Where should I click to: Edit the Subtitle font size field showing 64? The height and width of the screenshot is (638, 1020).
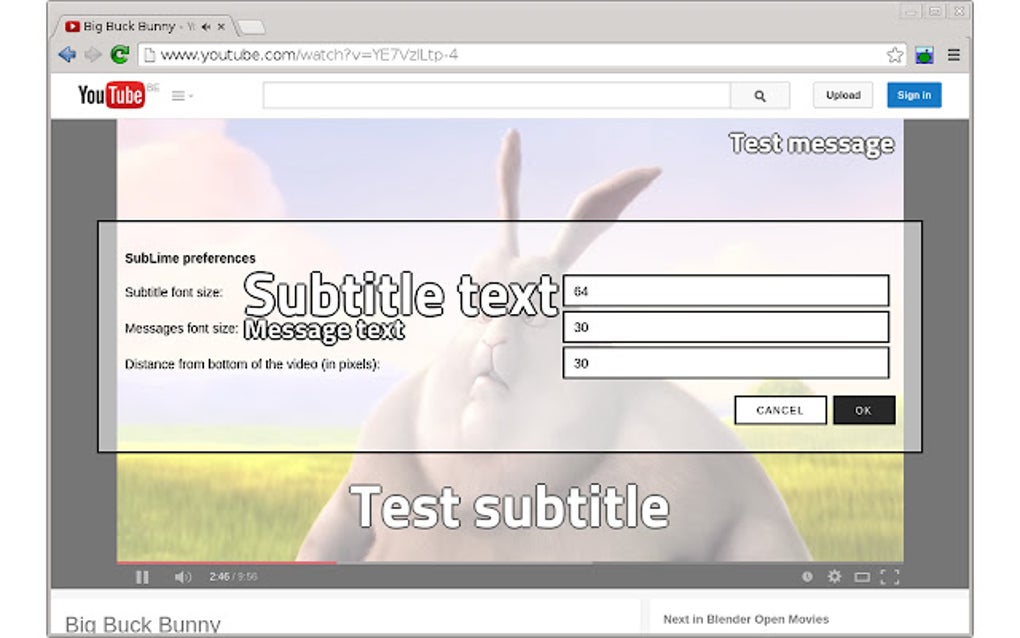(x=727, y=290)
